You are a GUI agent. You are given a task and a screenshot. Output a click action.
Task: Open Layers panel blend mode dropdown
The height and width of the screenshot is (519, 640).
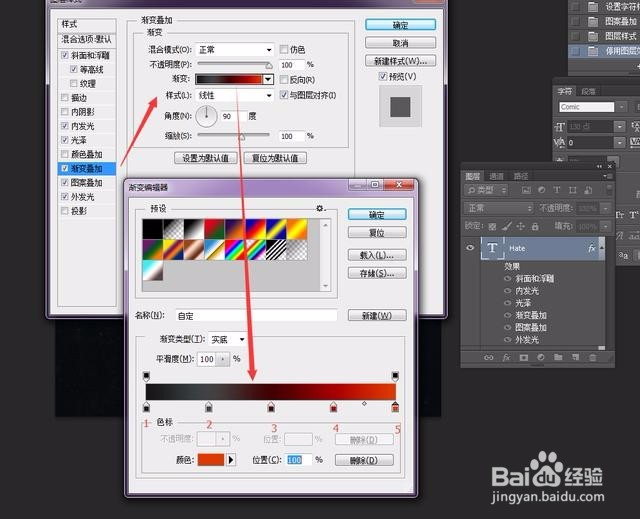[x=499, y=208]
